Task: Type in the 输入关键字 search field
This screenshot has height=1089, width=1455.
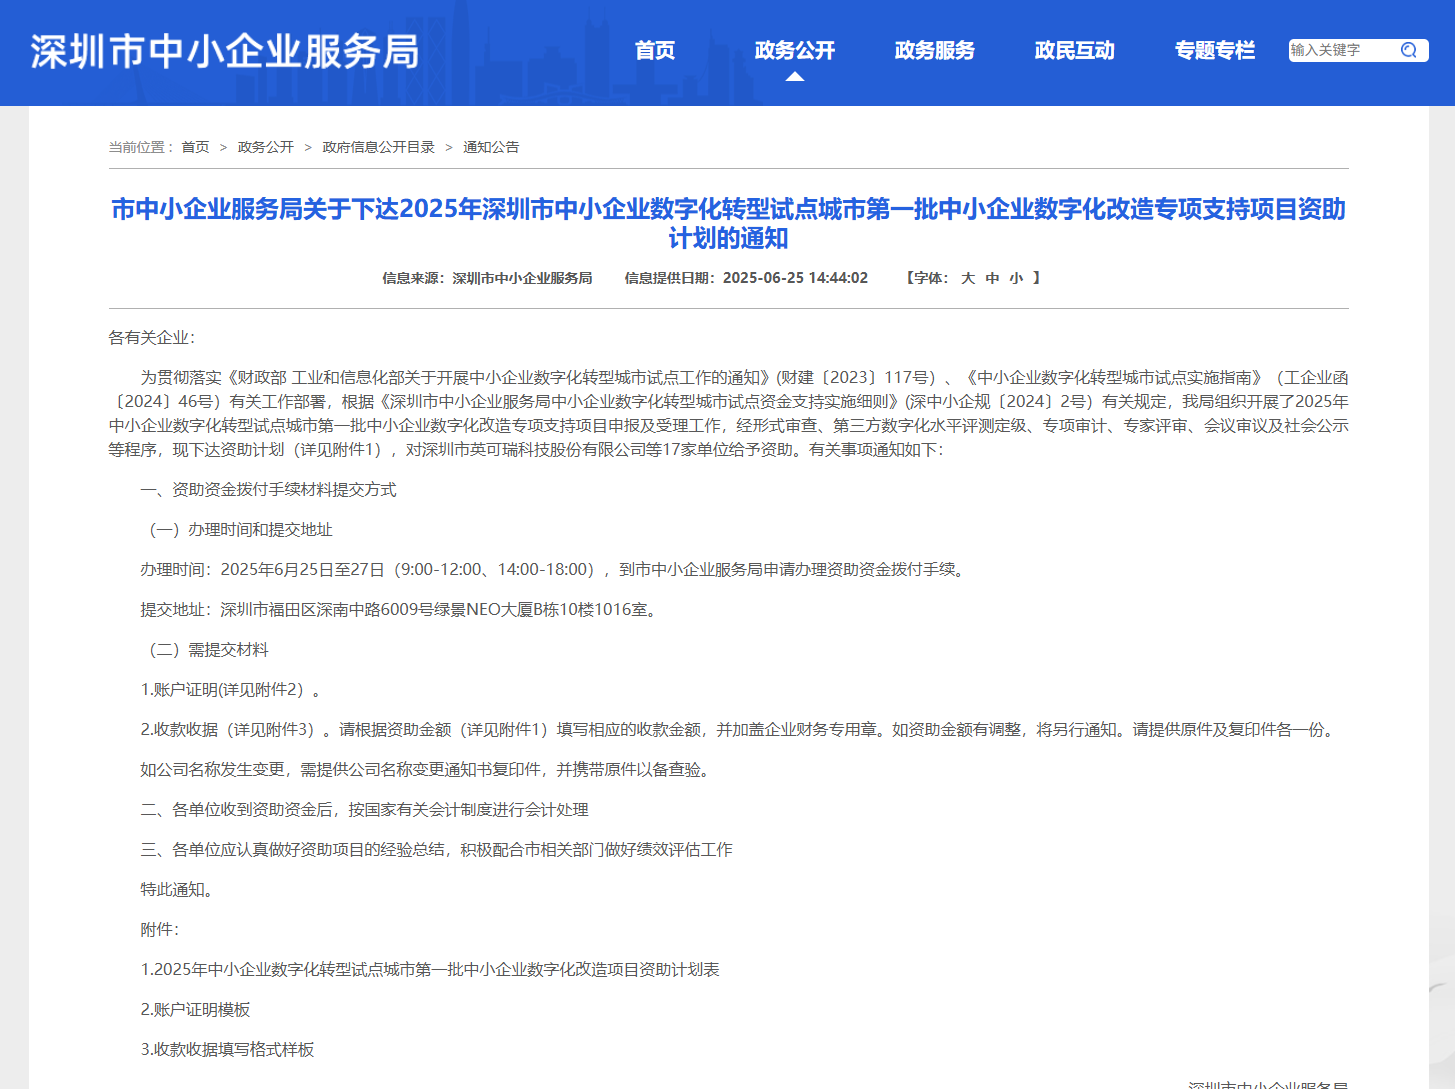Action: (1338, 50)
